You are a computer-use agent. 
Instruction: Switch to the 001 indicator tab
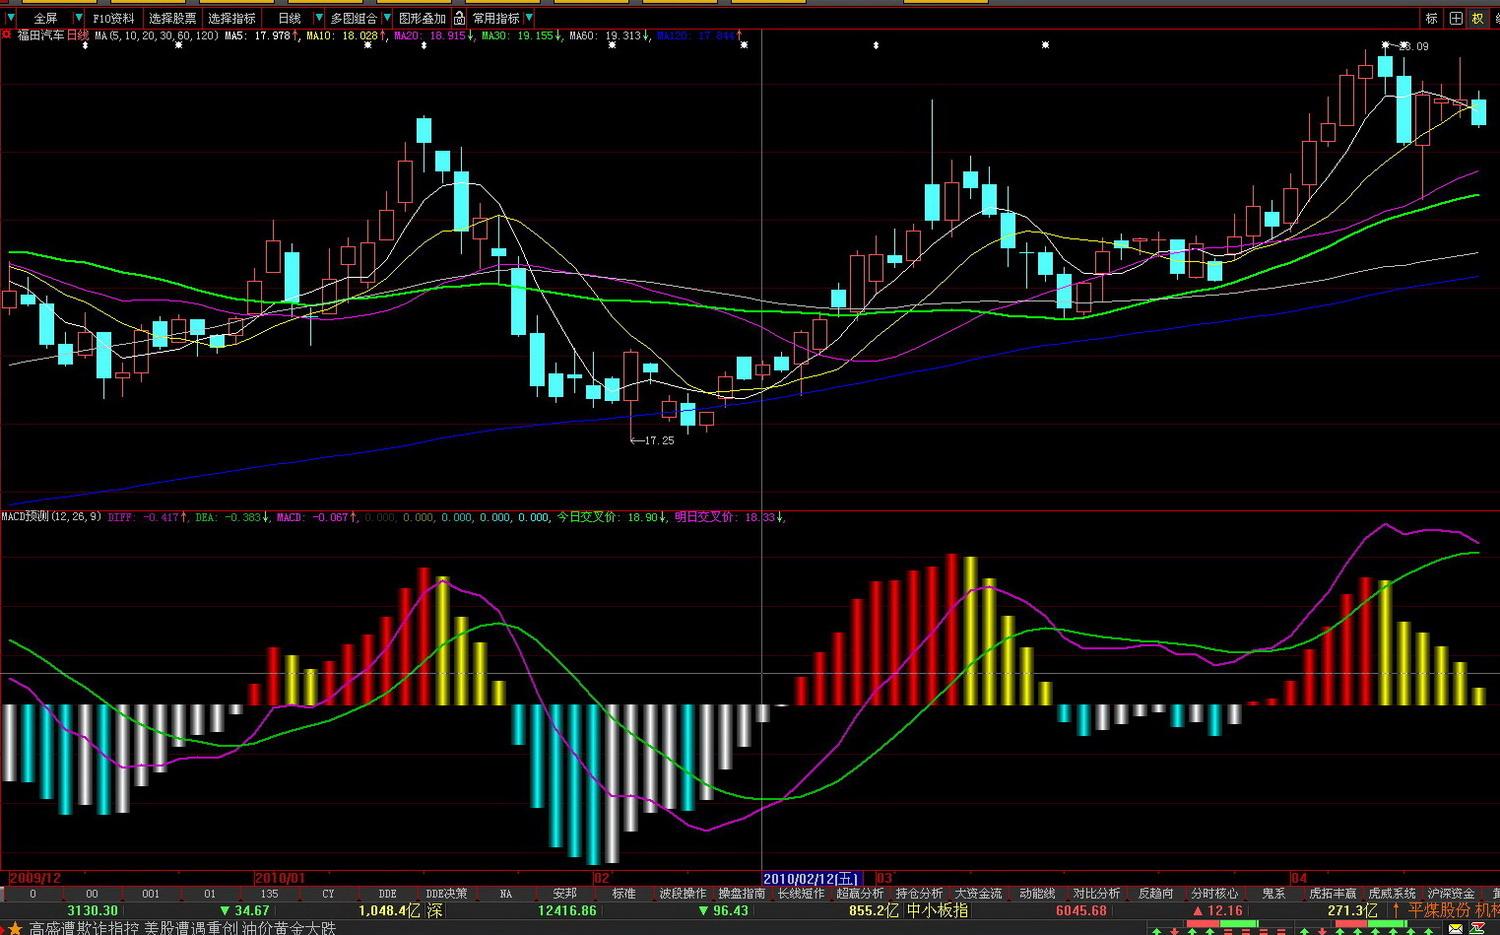click(151, 894)
